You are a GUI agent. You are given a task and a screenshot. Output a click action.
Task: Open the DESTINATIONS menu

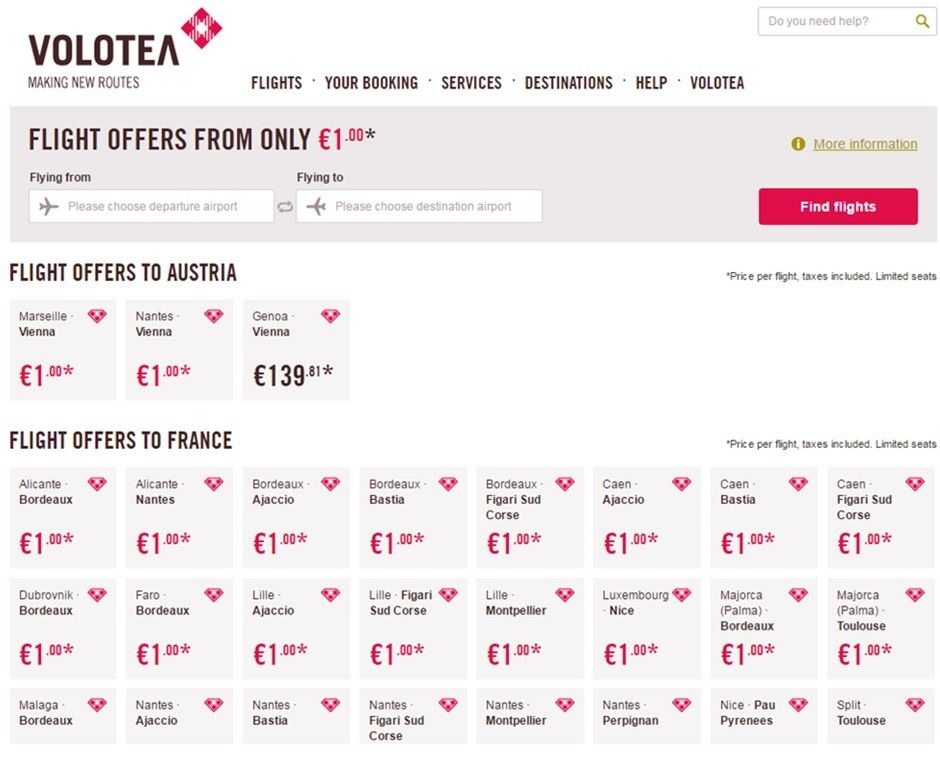click(x=568, y=83)
